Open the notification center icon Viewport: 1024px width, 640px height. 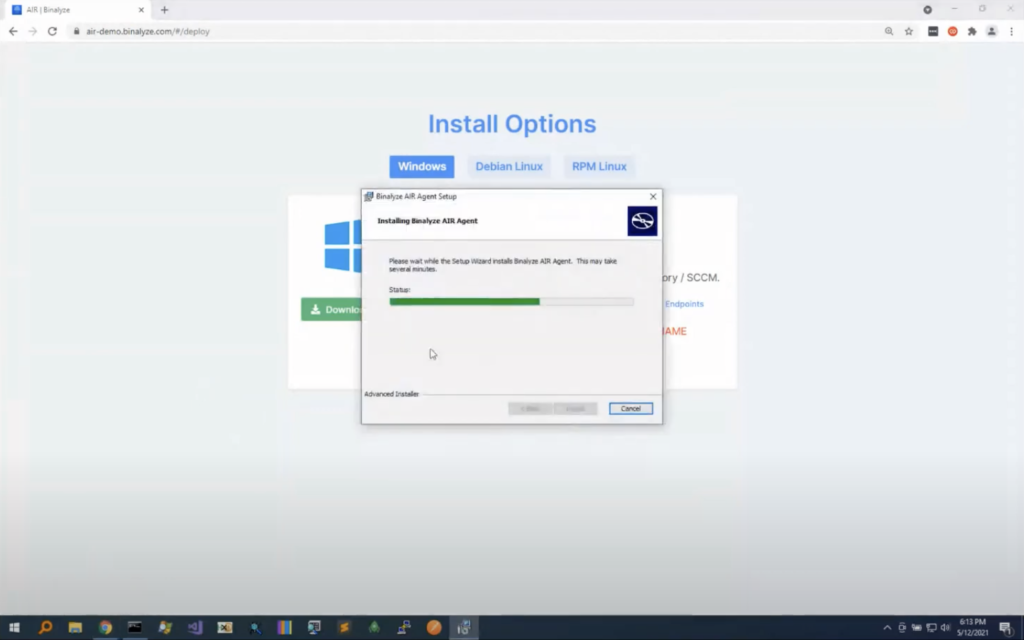(1006, 628)
